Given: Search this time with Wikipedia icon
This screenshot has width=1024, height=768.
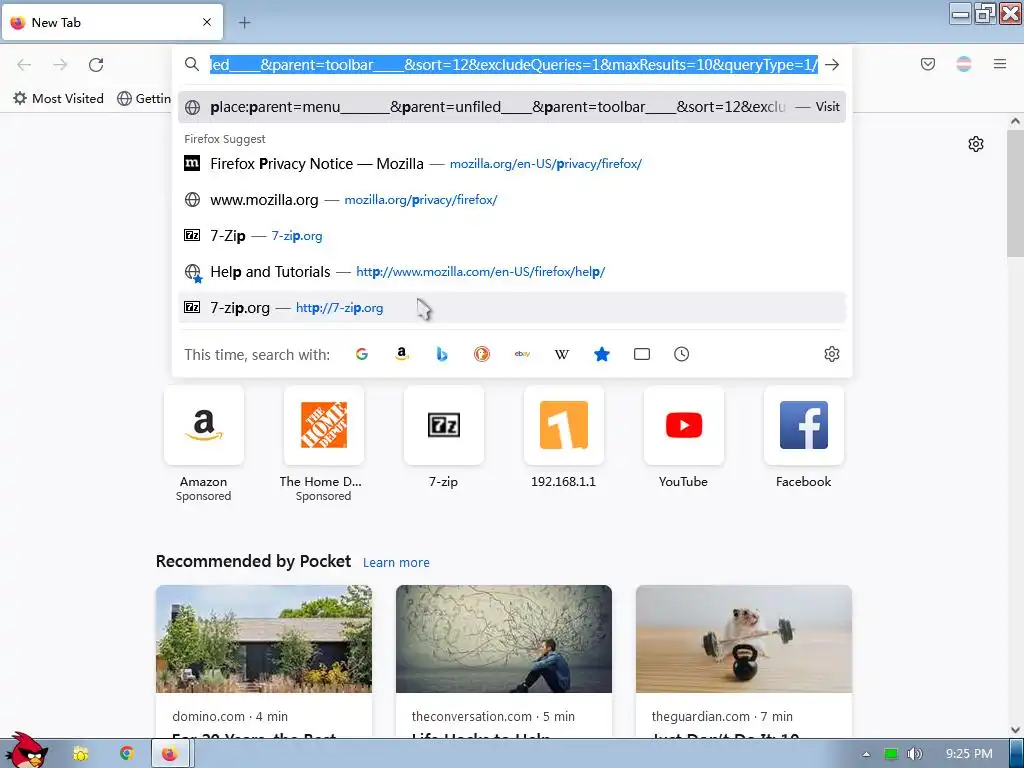Looking at the screenshot, I should coord(562,354).
